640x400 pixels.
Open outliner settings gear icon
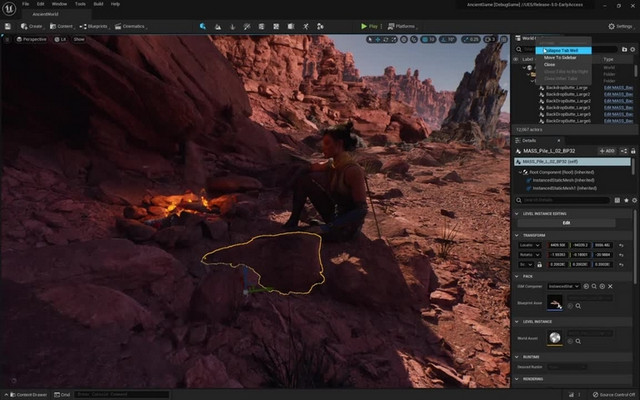633,49
